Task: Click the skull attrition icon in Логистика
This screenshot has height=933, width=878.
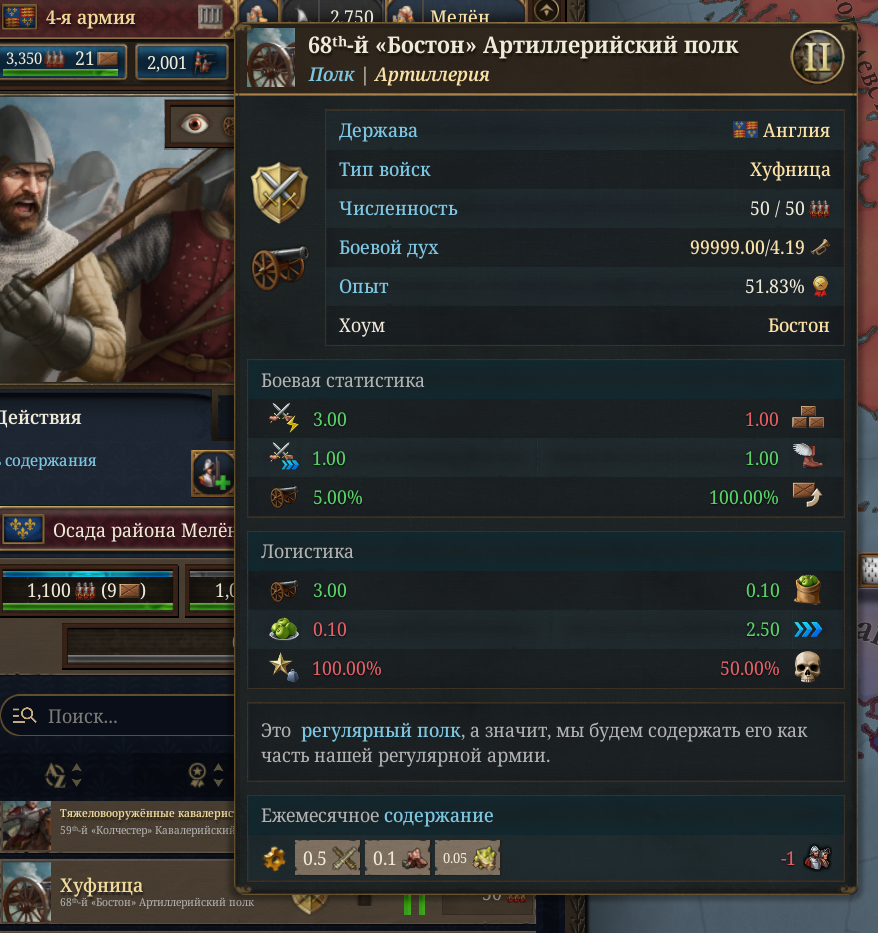Action: [807, 668]
